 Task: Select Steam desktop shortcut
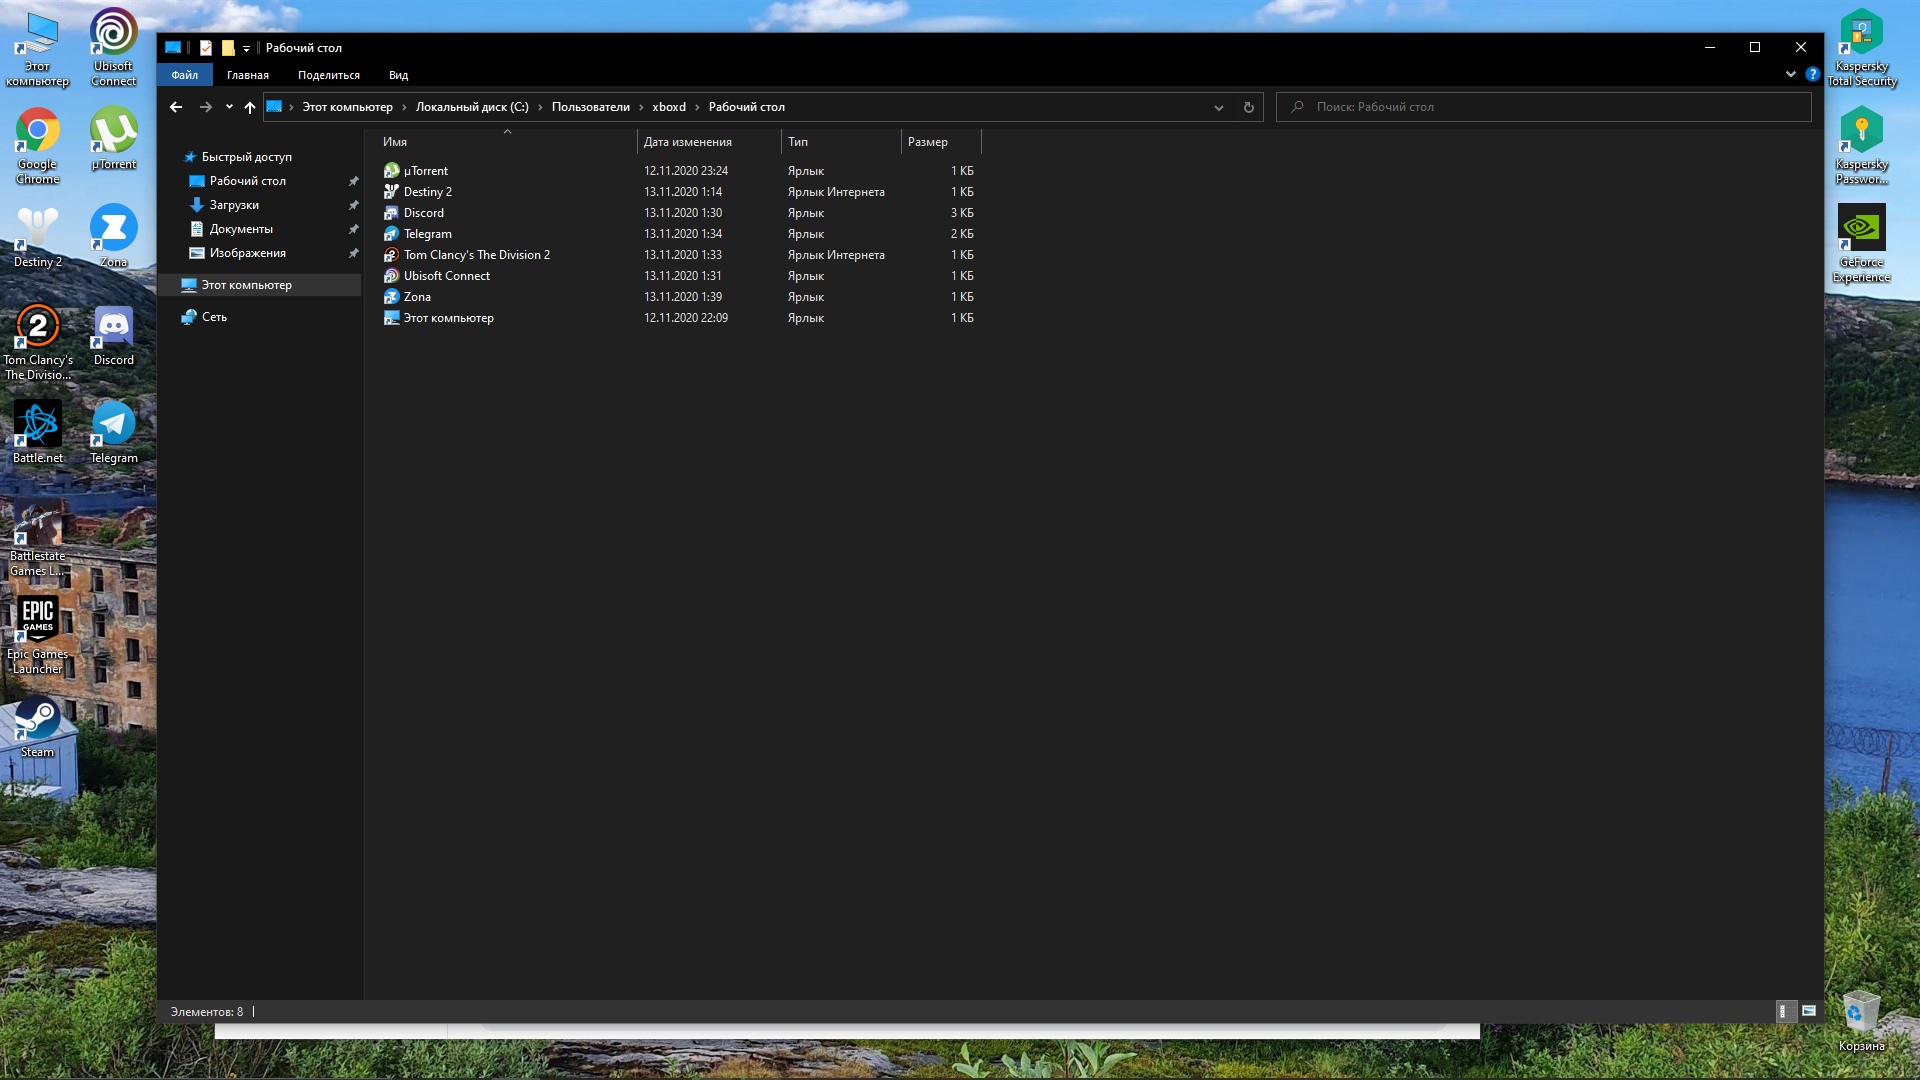(x=37, y=726)
